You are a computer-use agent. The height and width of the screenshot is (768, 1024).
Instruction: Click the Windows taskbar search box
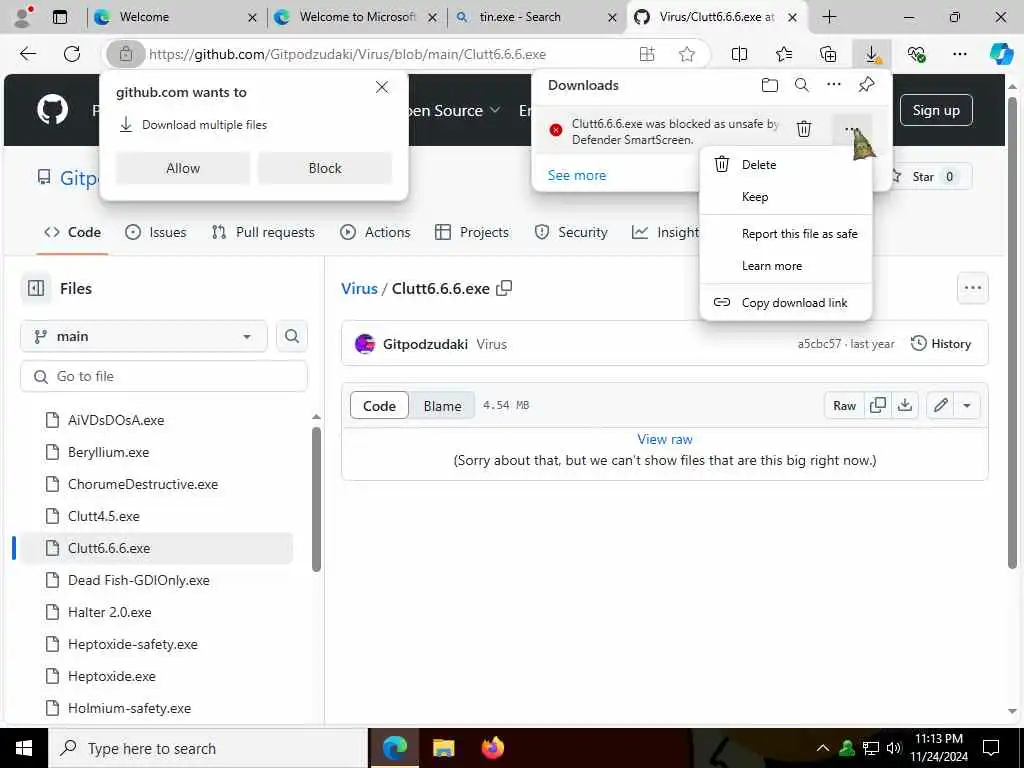[x=208, y=748]
